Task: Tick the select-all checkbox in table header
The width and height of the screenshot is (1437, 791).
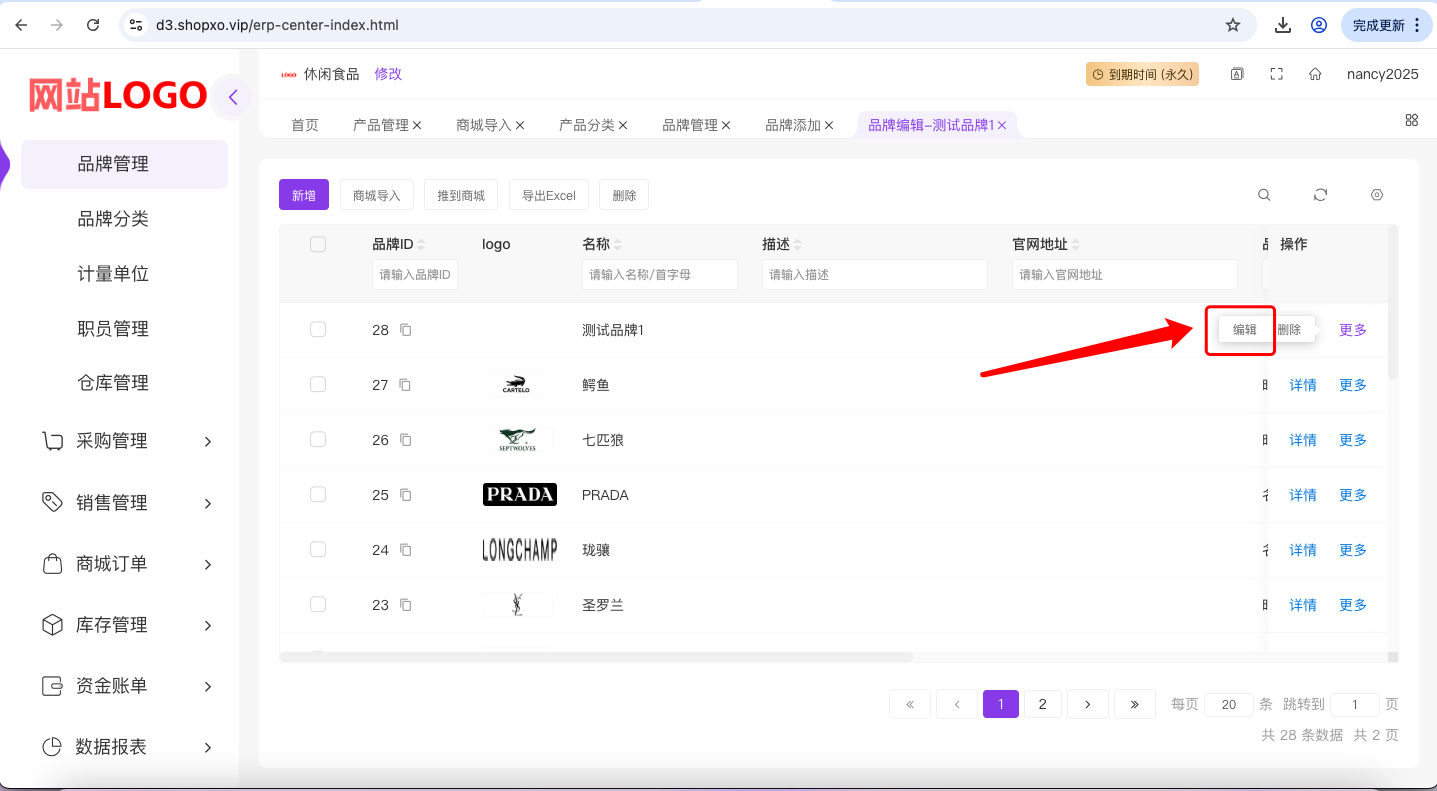Action: click(x=318, y=244)
